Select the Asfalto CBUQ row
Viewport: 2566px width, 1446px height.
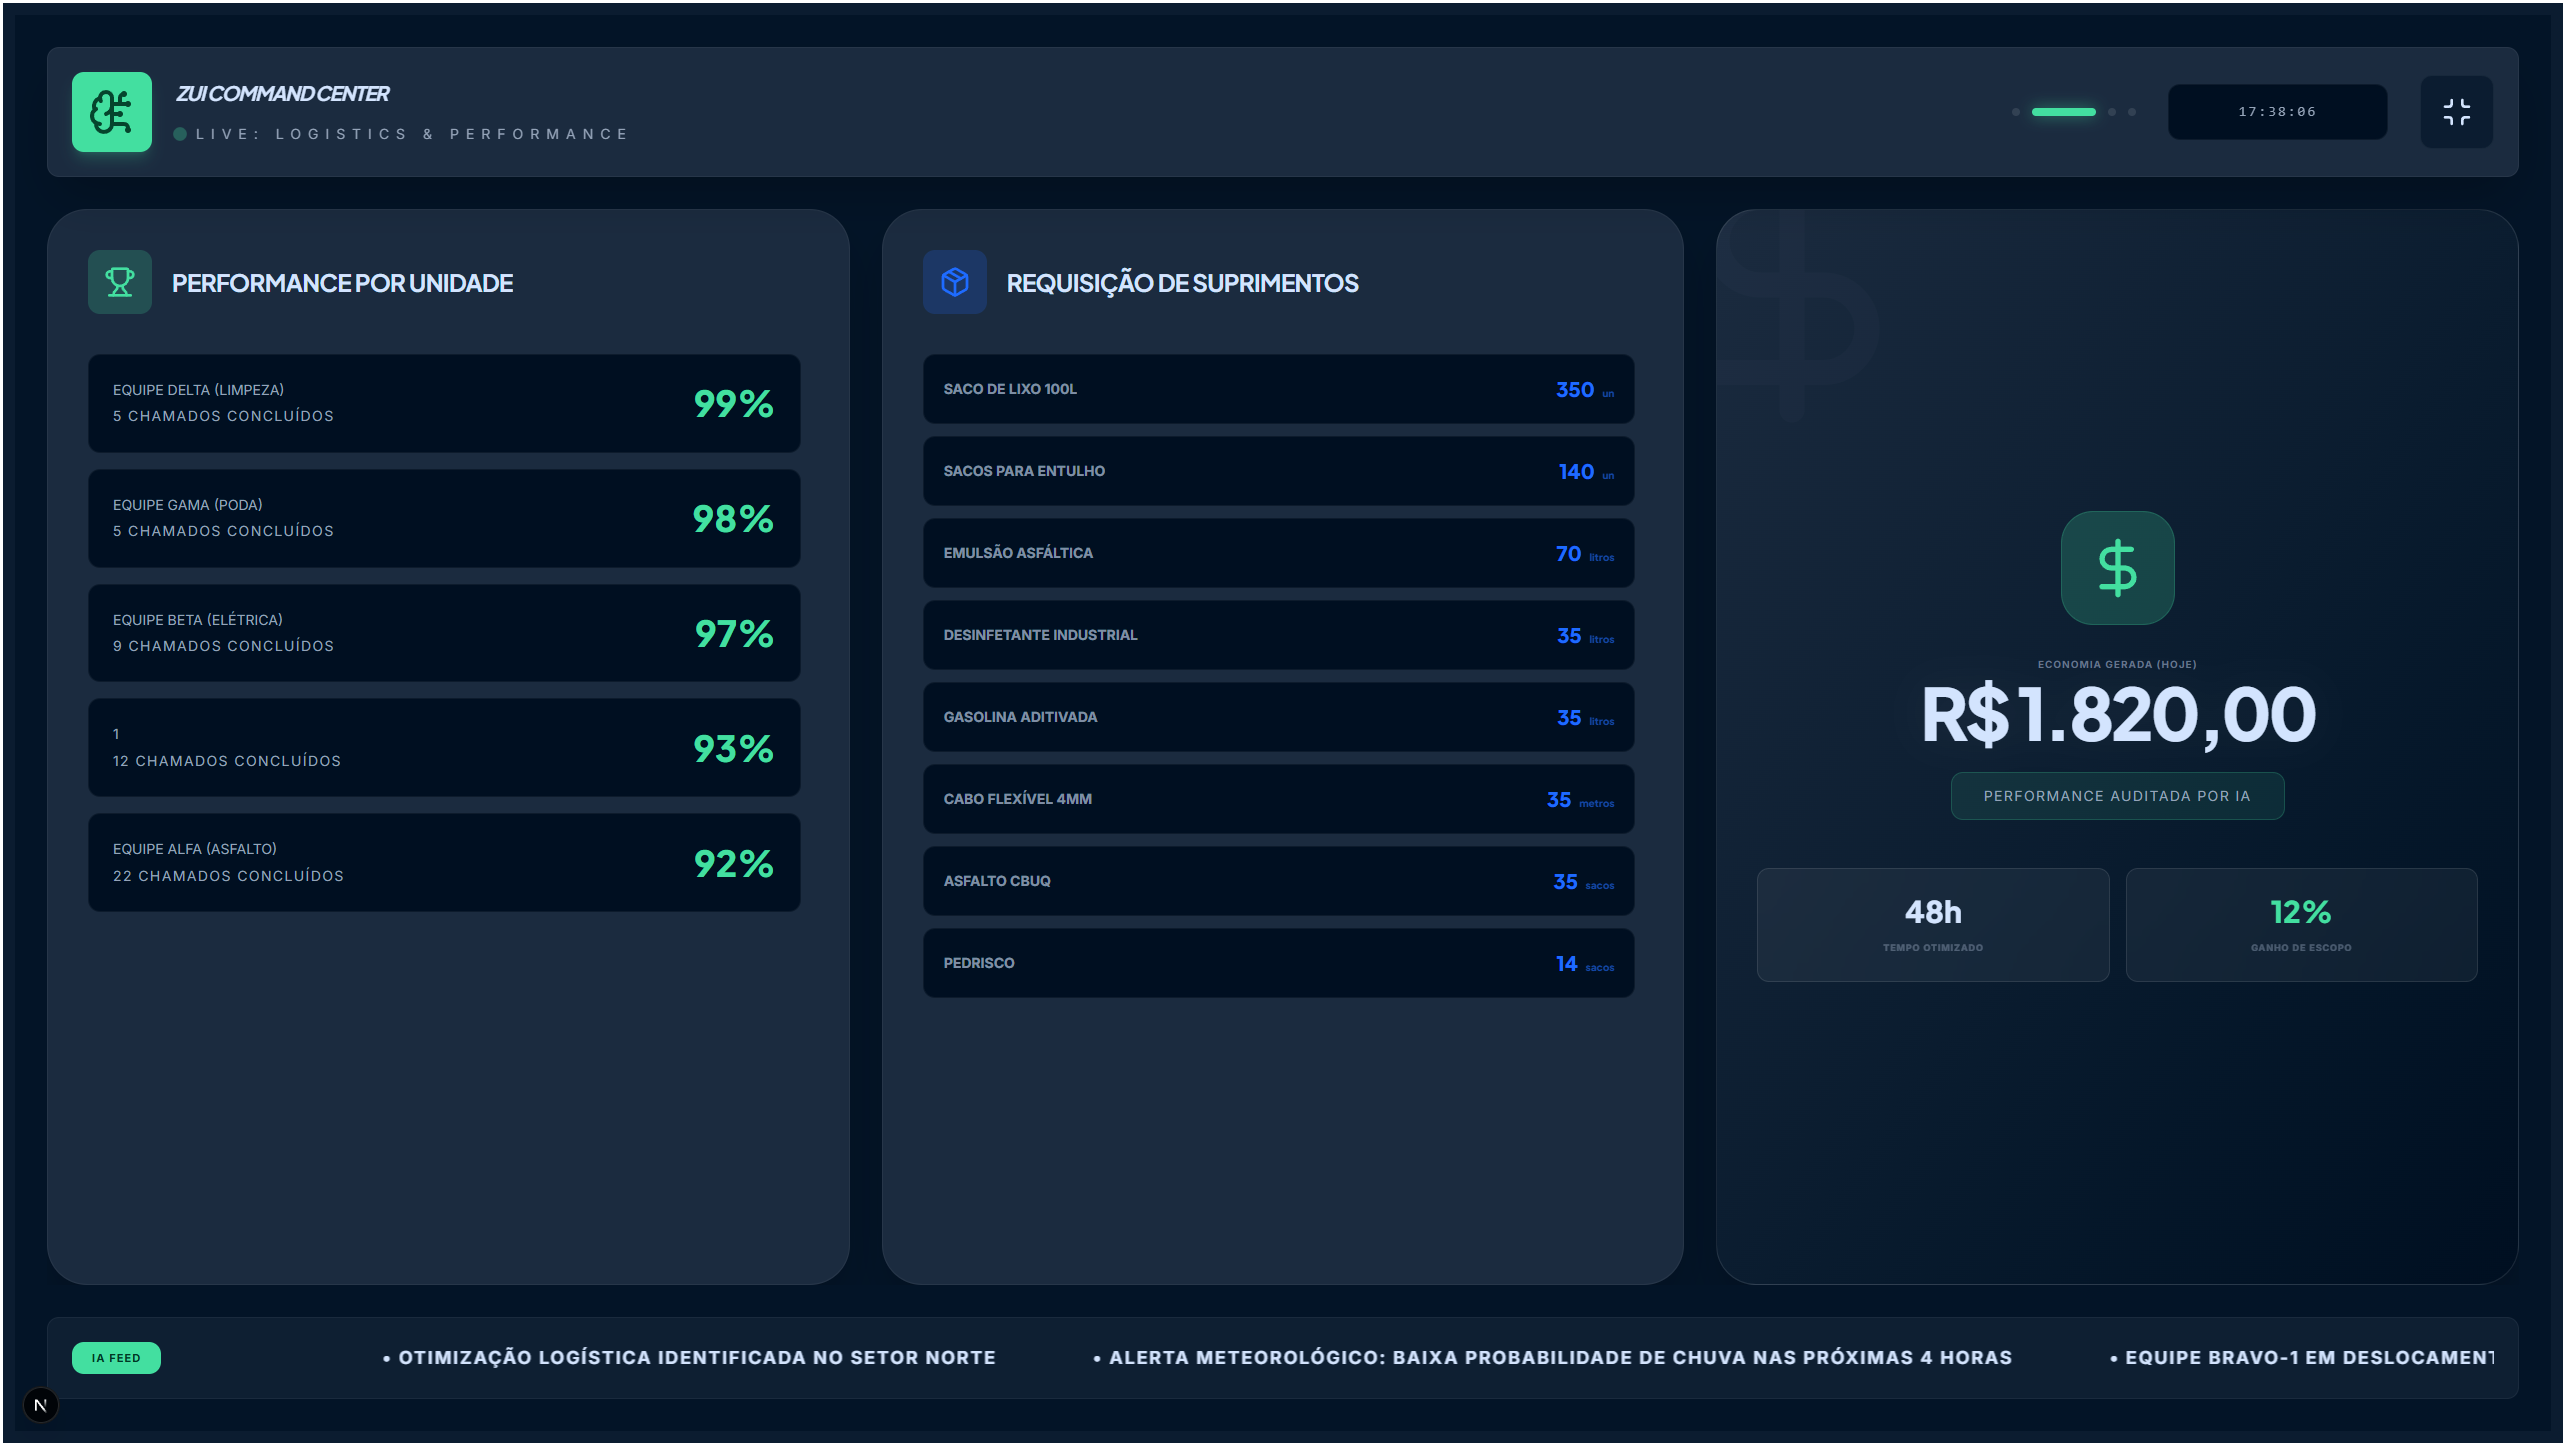point(1278,881)
